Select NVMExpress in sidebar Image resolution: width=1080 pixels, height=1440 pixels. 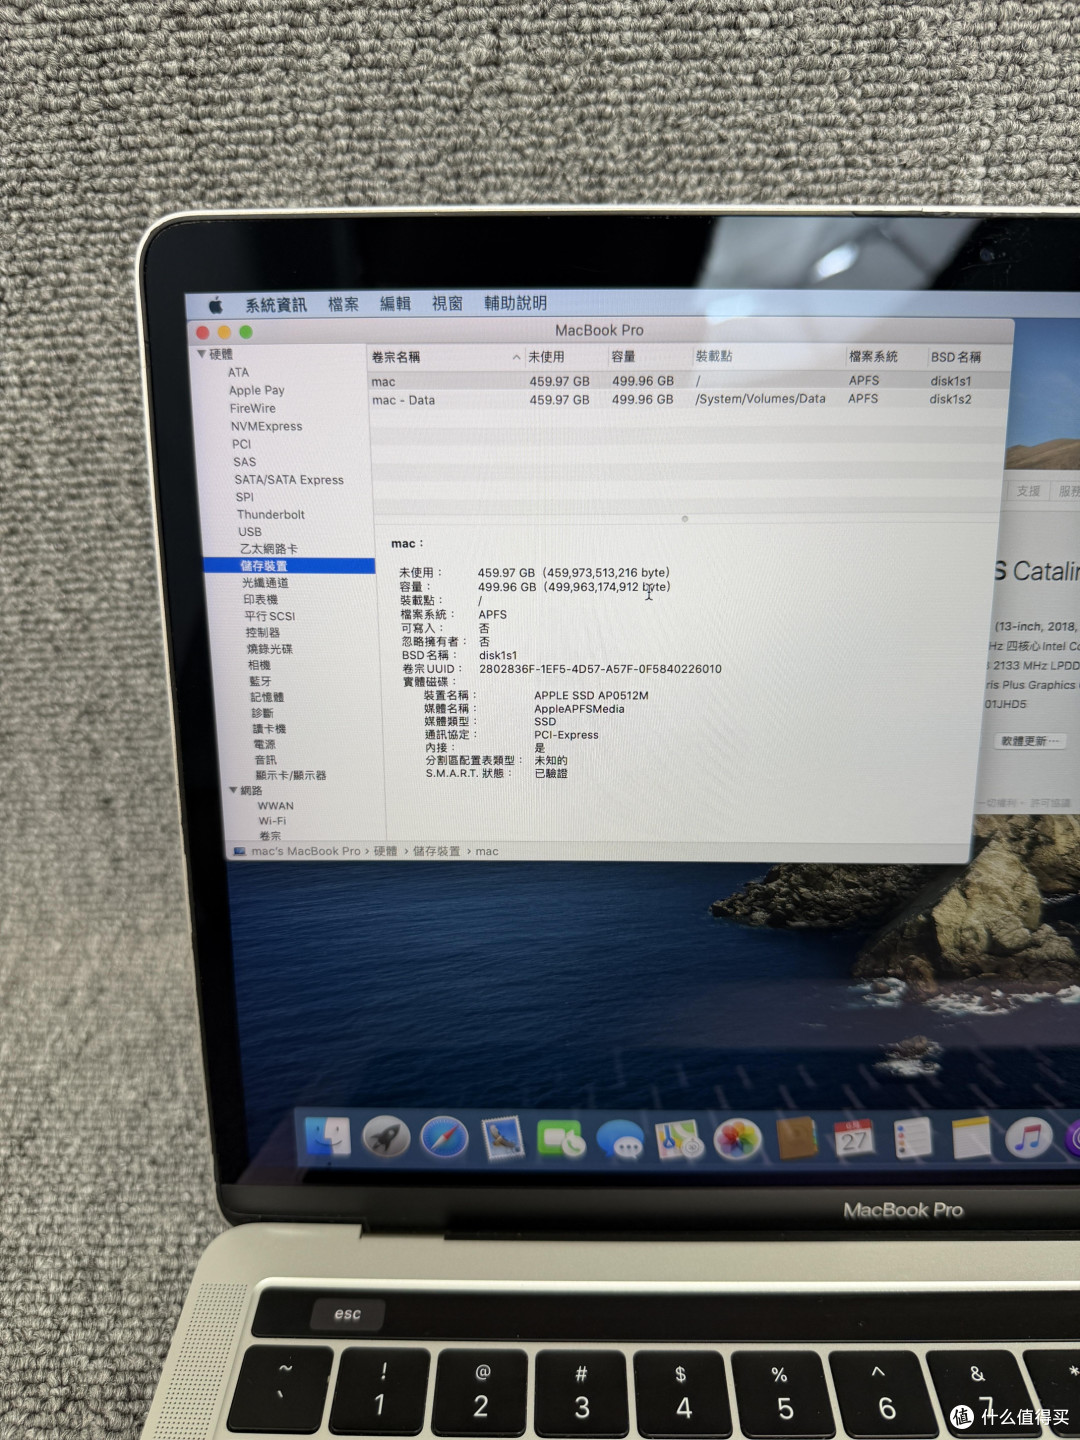coord(267,426)
